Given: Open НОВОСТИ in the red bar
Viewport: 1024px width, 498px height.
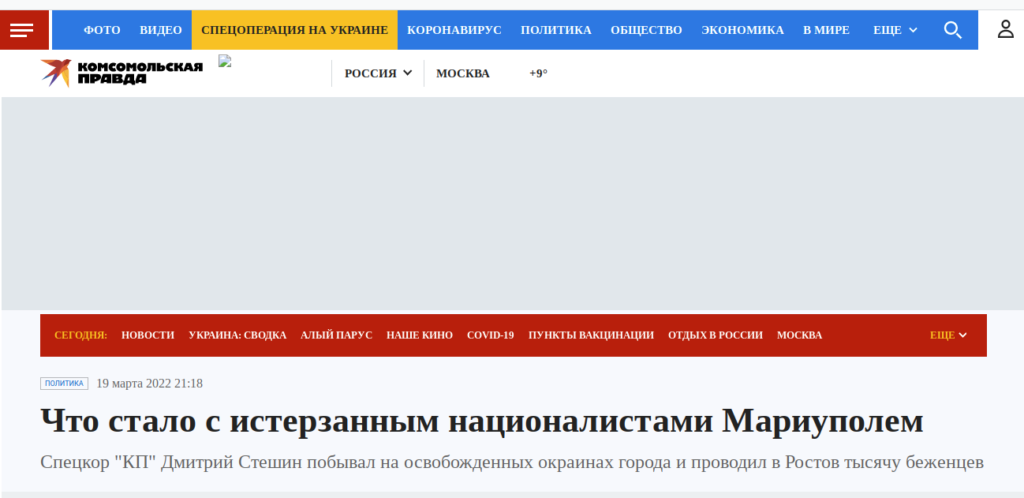Looking at the screenshot, I should click(x=148, y=335).
